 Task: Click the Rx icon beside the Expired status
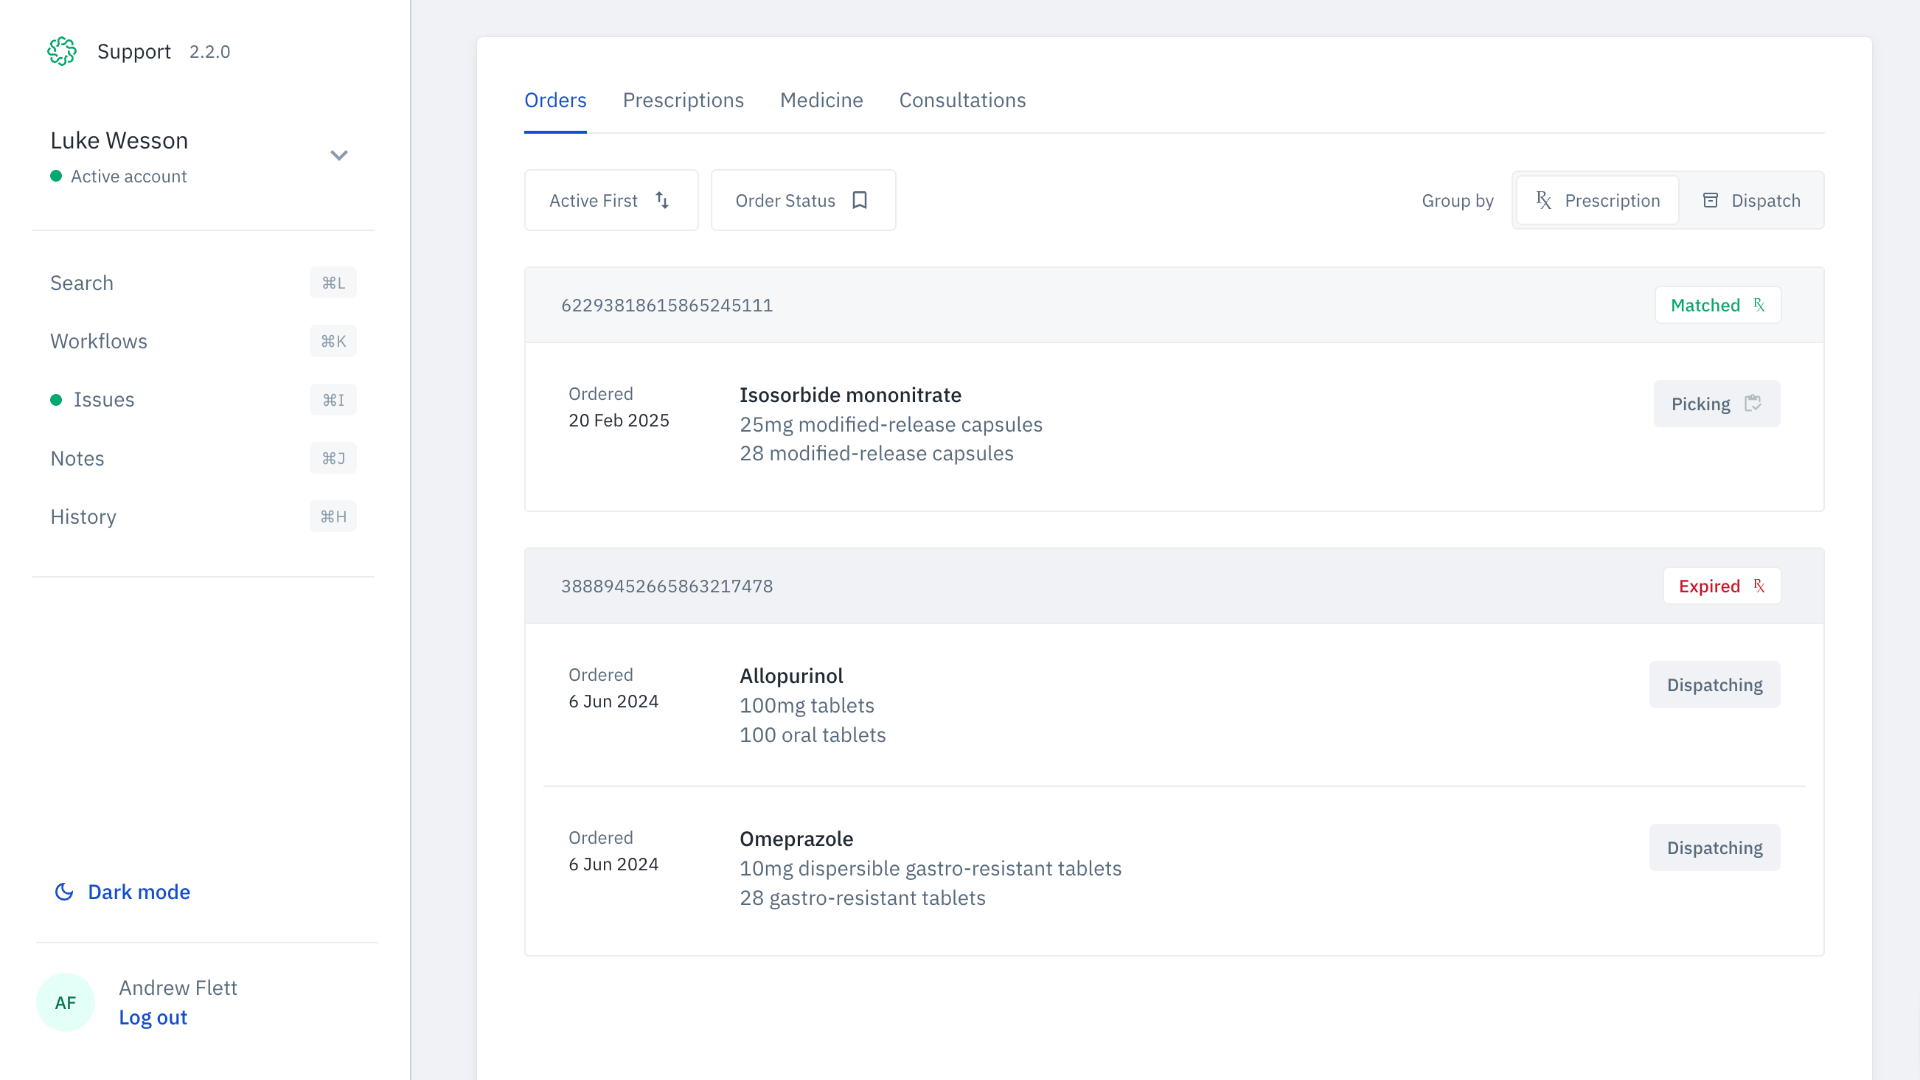click(x=1760, y=586)
